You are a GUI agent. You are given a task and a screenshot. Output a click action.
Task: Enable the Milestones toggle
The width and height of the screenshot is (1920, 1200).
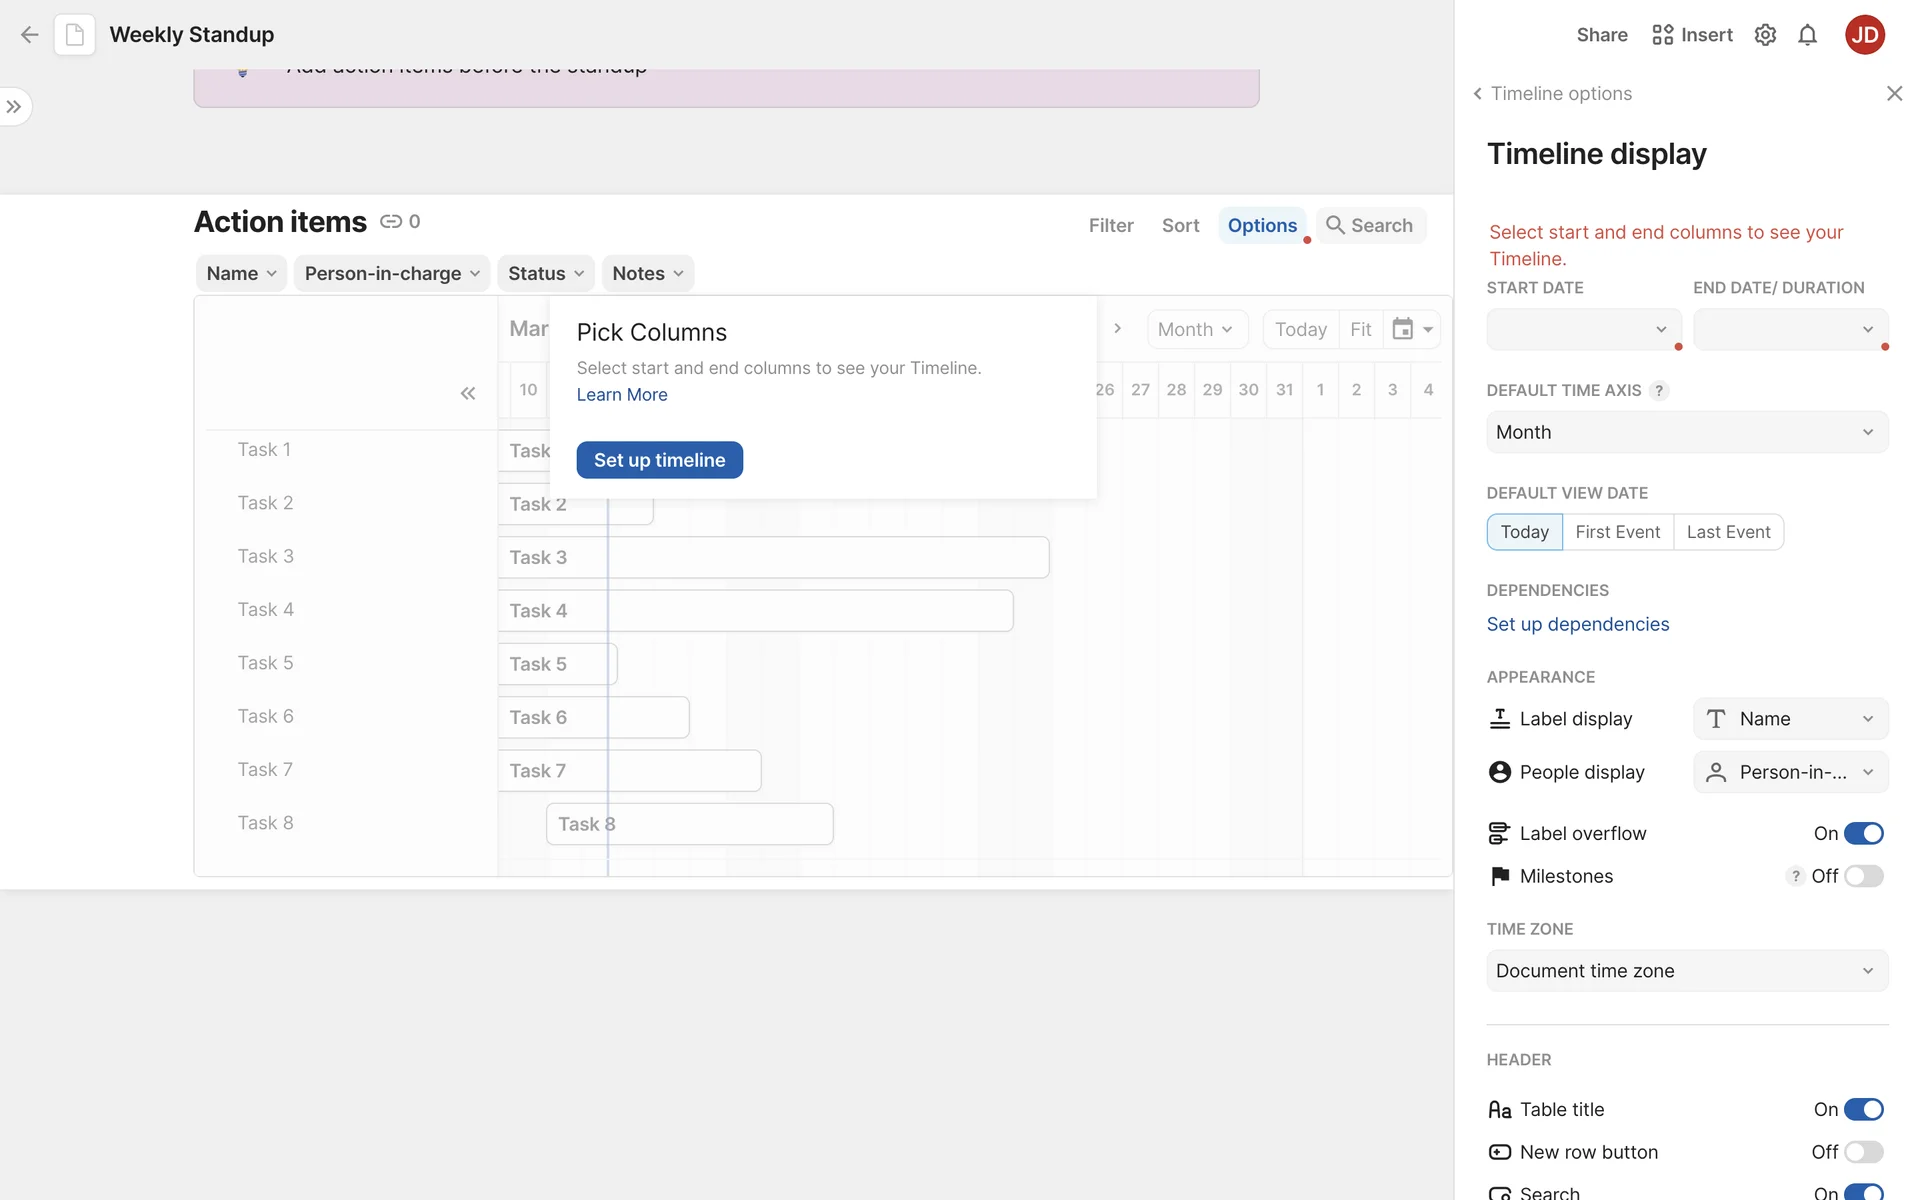pos(1863,876)
